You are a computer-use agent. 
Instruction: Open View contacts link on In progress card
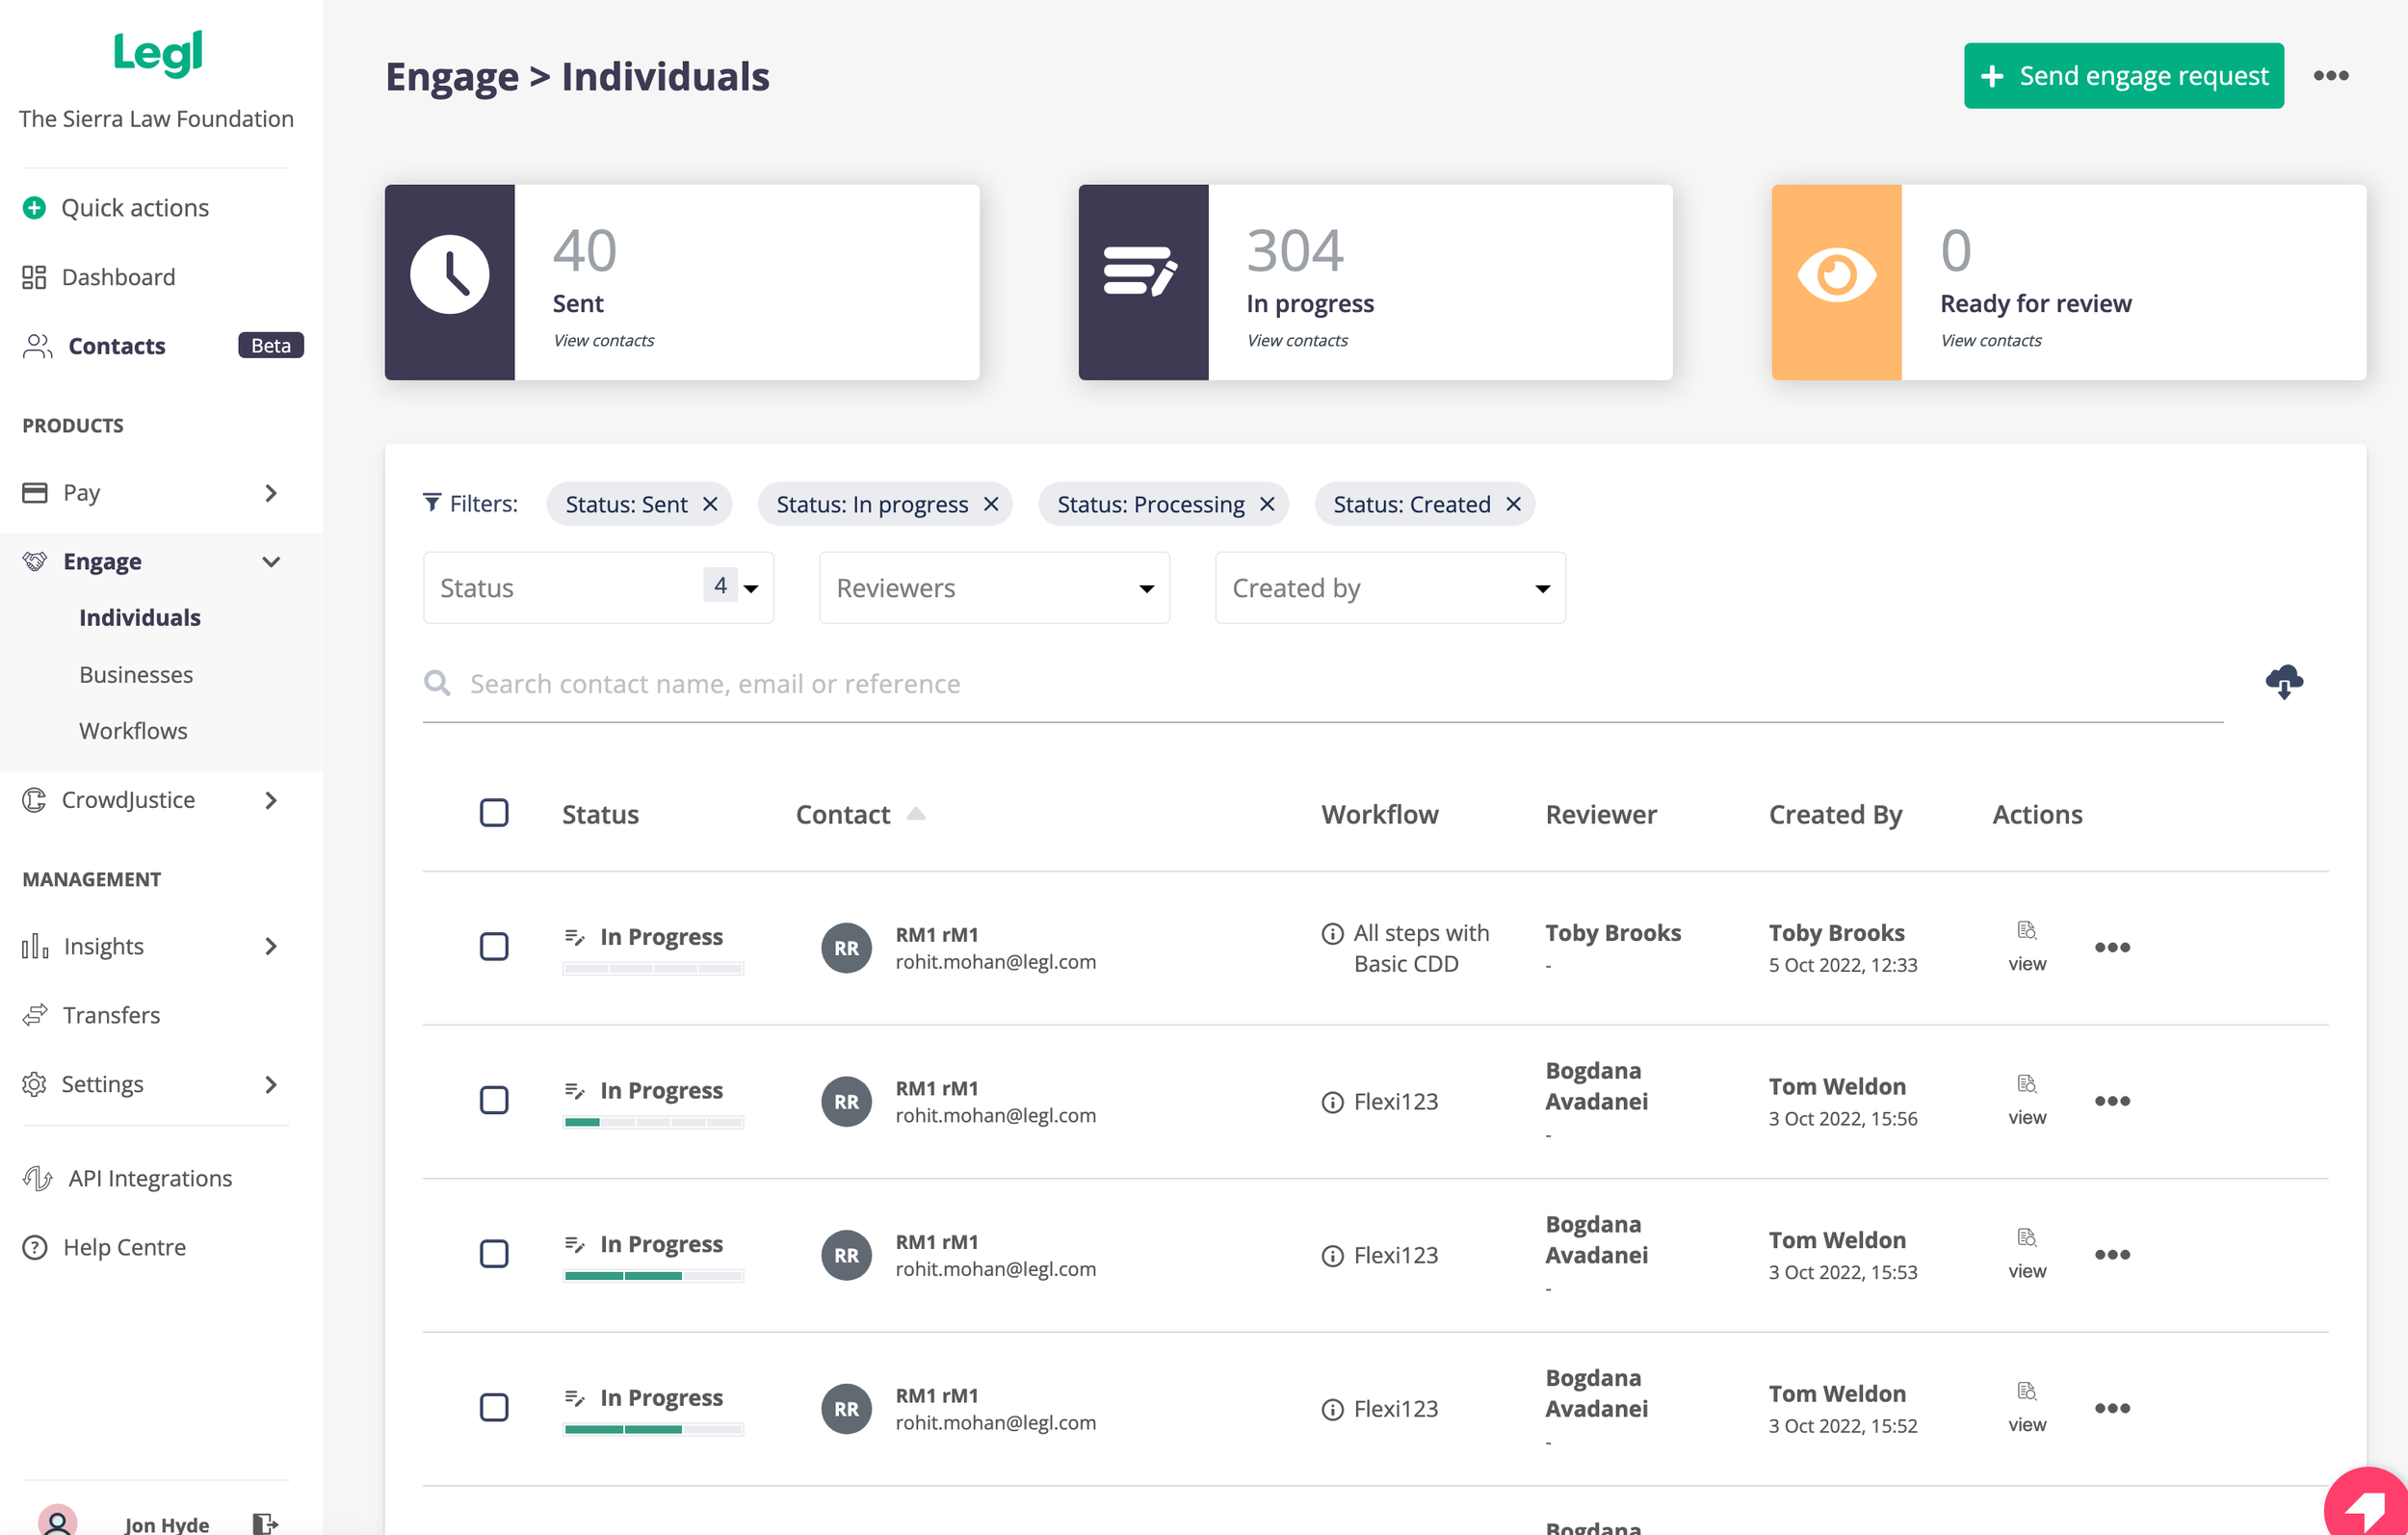coord(1297,340)
